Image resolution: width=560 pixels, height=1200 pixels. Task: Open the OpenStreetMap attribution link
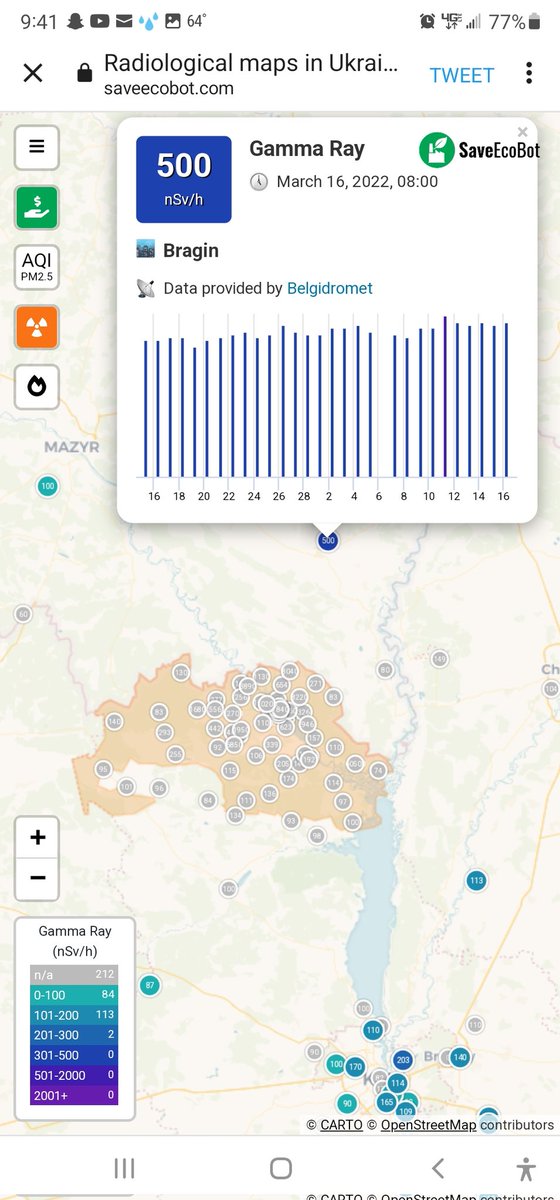[x=428, y=1125]
